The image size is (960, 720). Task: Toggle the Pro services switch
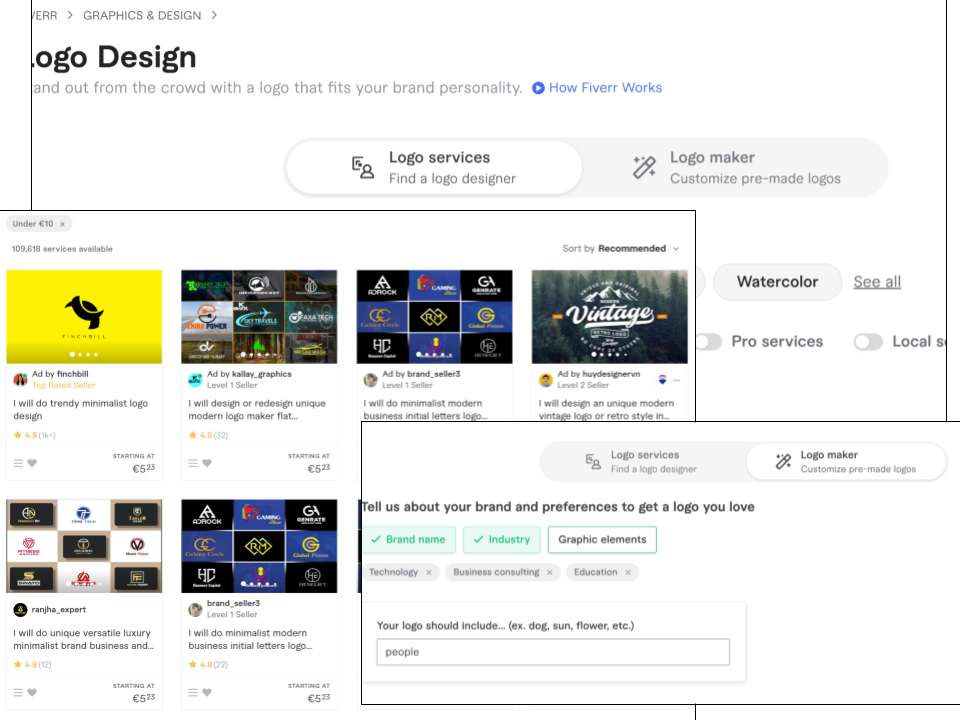pos(709,342)
